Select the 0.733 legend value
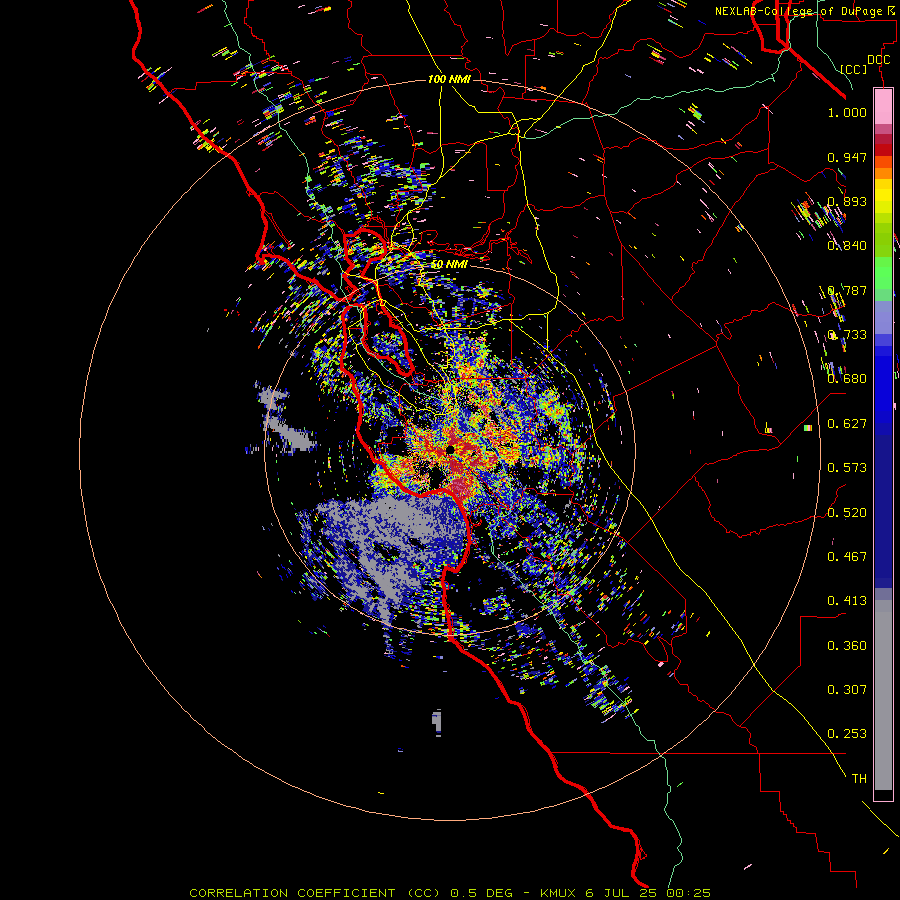The image size is (900, 900). 847,335
